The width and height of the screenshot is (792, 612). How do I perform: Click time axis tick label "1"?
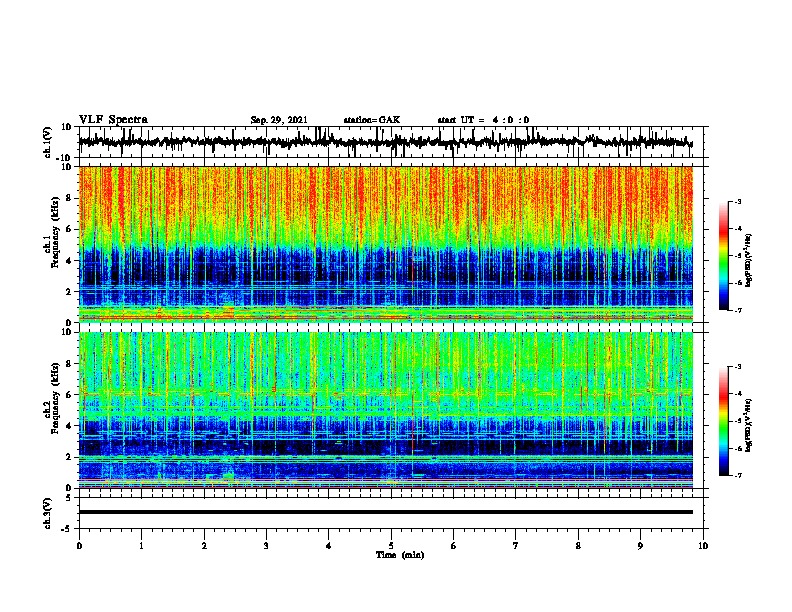click(141, 546)
